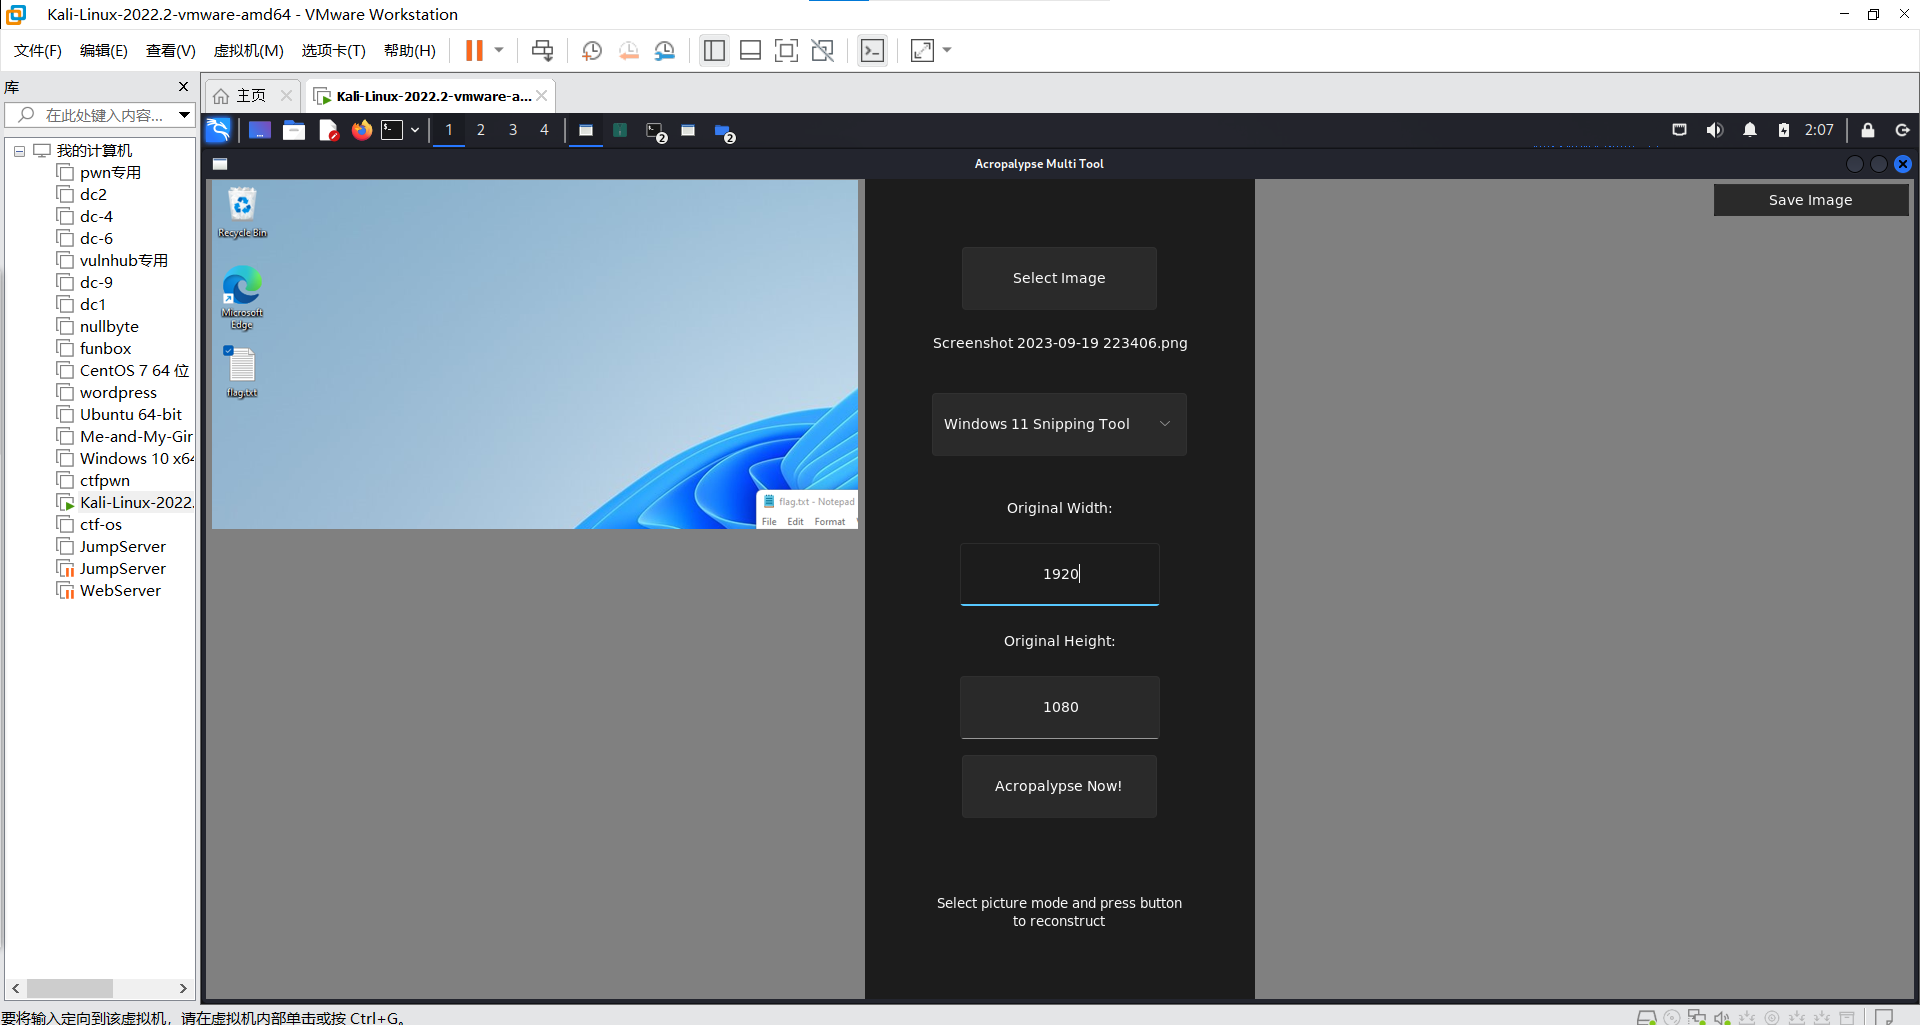Open the 编辑(E) menu
Viewport: 1920px width, 1025px height.
[104, 51]
